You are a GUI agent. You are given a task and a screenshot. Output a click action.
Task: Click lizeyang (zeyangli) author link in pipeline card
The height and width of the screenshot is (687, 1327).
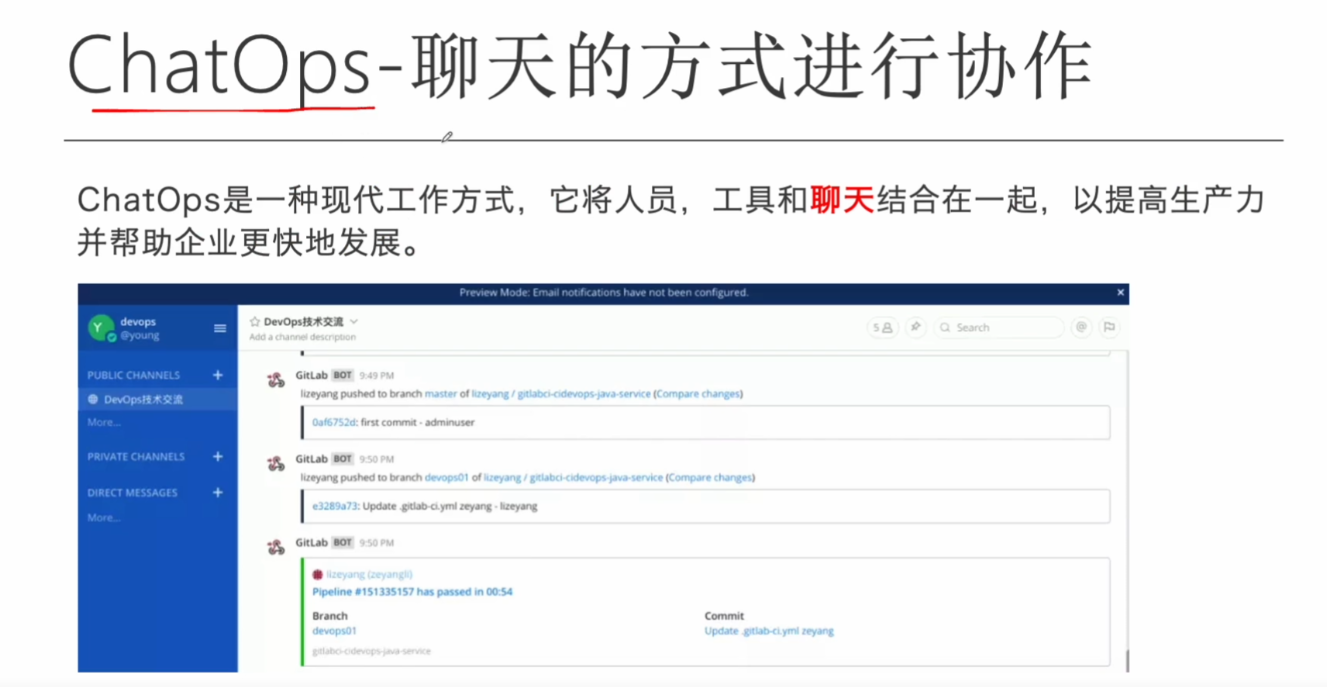[x=369, y=575]
